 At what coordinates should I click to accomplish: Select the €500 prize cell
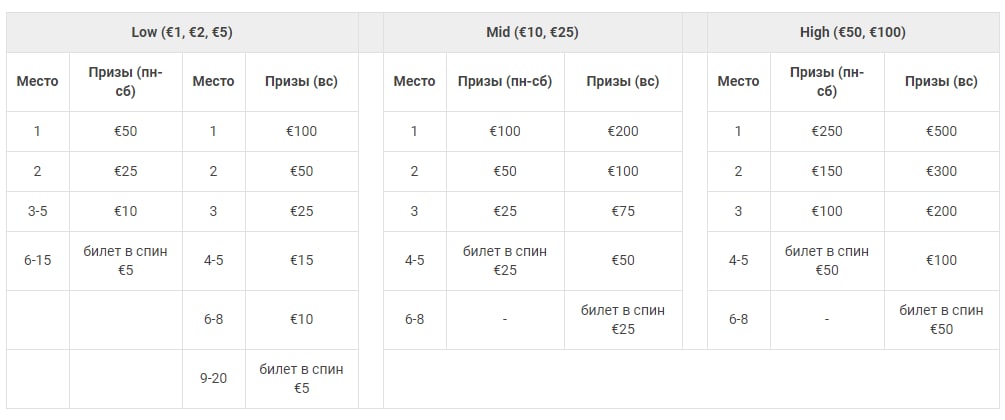[x=941, y=131]
